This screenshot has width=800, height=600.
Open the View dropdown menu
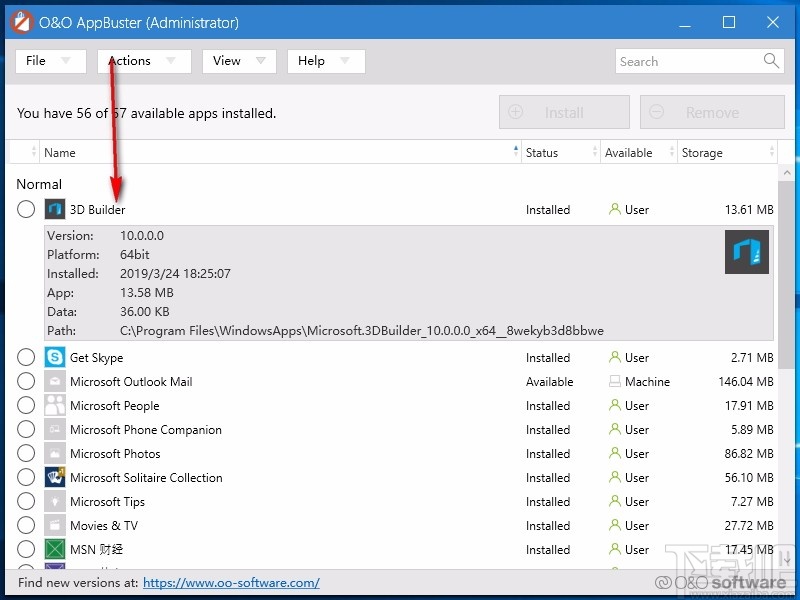238,61
